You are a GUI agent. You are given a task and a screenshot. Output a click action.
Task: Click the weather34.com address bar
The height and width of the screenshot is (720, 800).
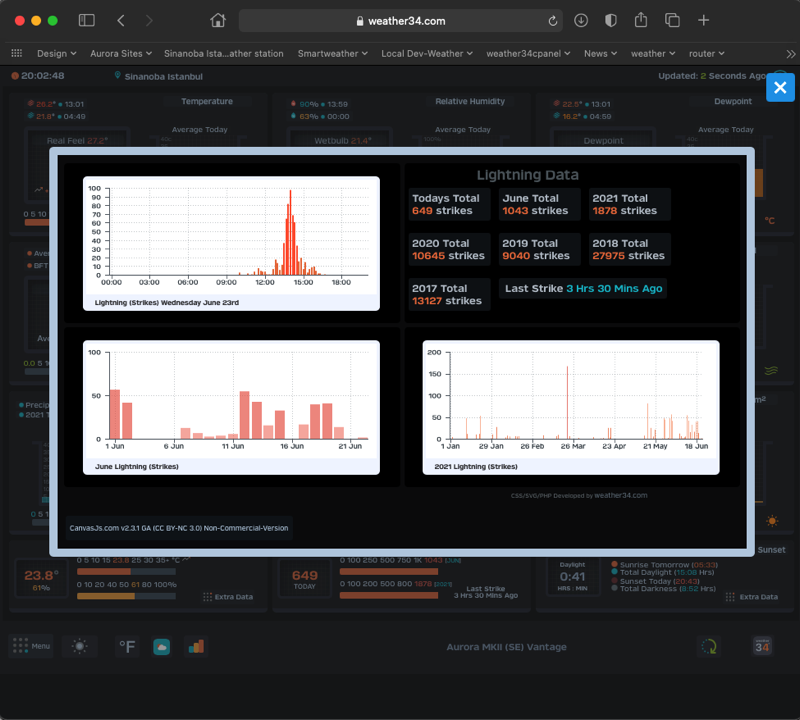point(401,21)
